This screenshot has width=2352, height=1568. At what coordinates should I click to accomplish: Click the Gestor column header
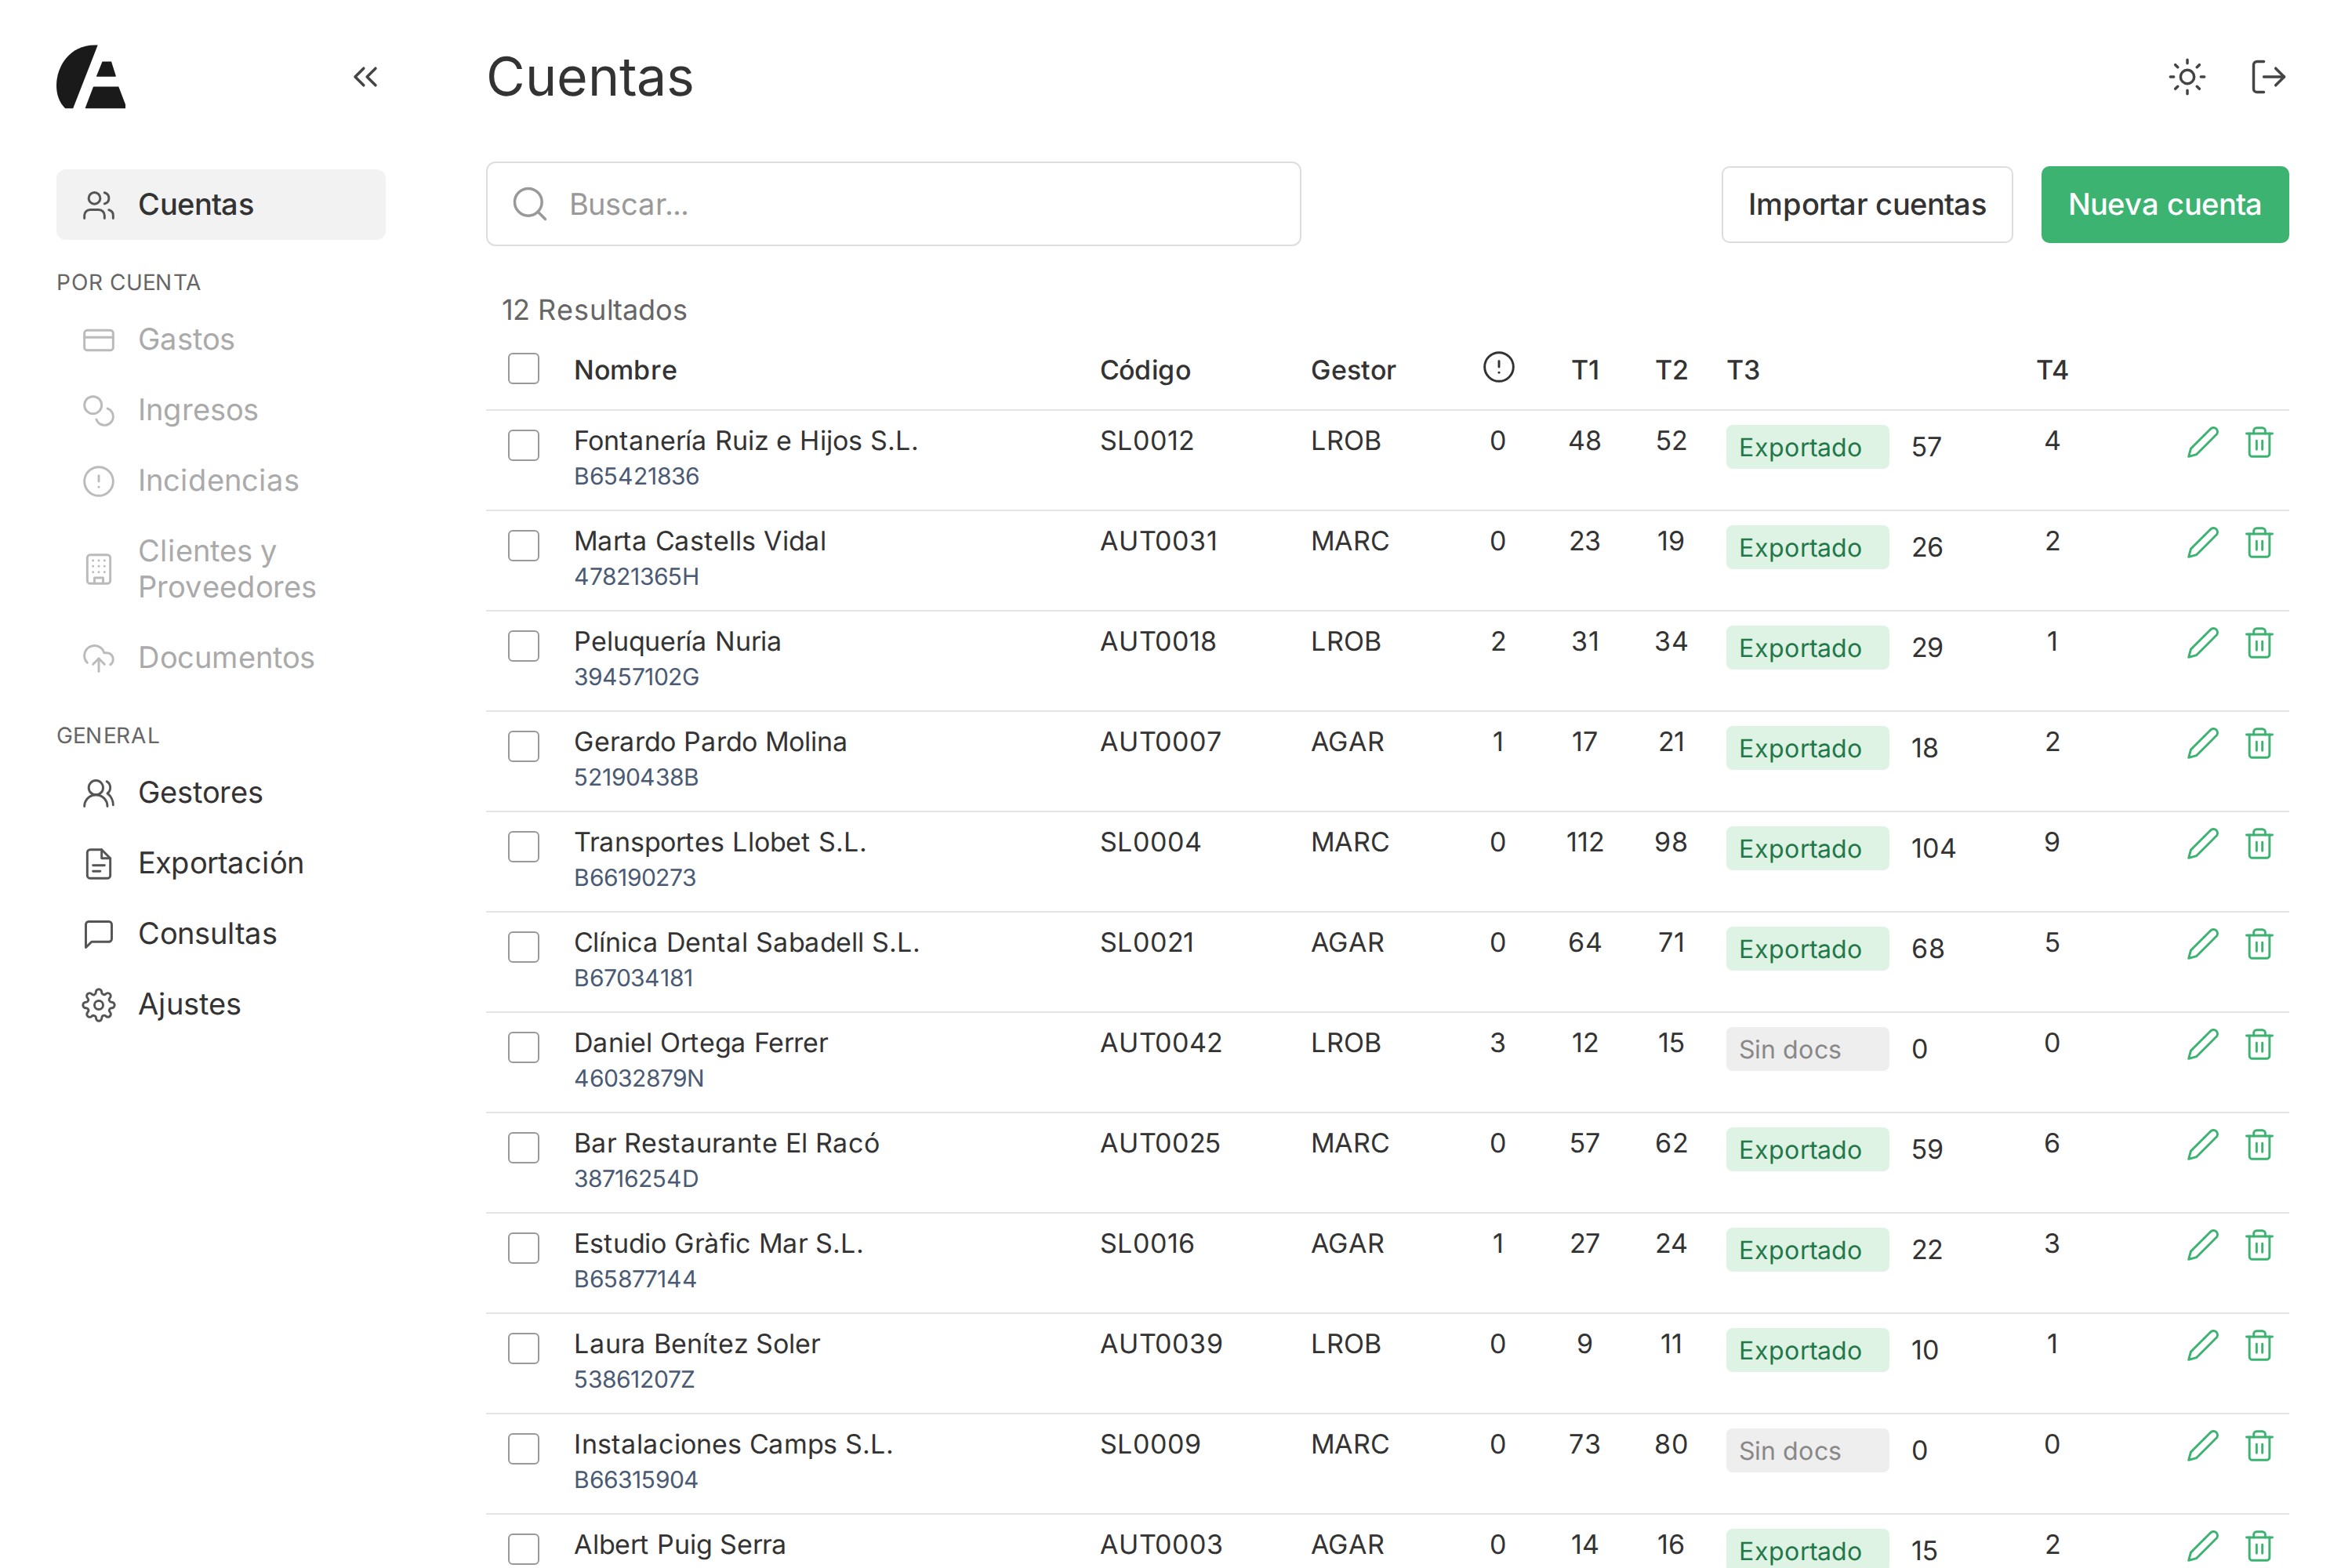[x=1353, y=370]
